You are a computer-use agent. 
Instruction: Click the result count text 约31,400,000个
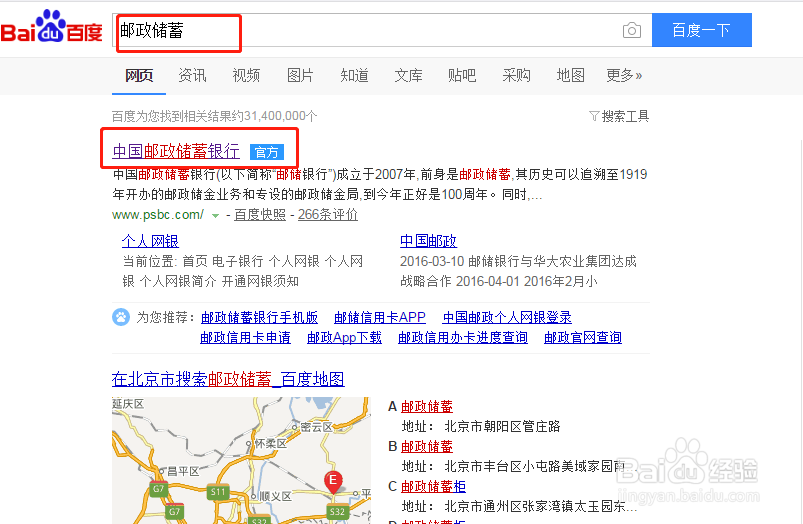click(x=274, y=116)
